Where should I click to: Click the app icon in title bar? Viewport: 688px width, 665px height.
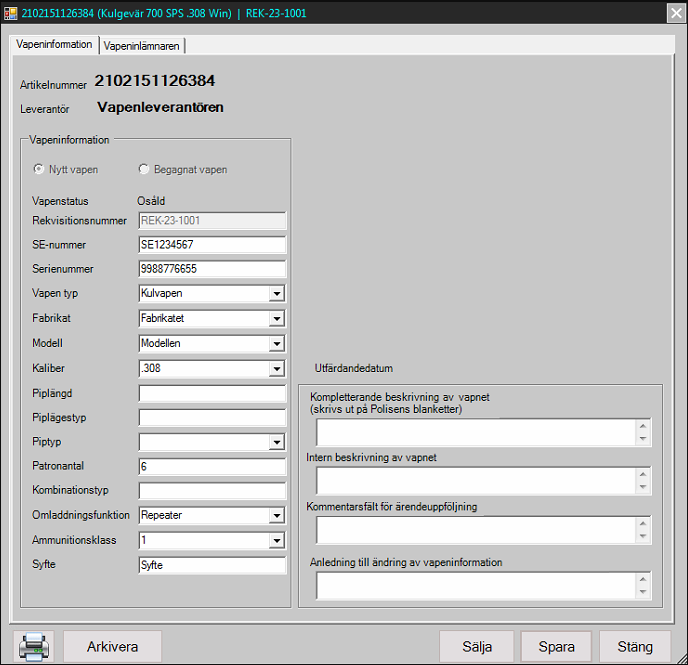click(11, 13)
